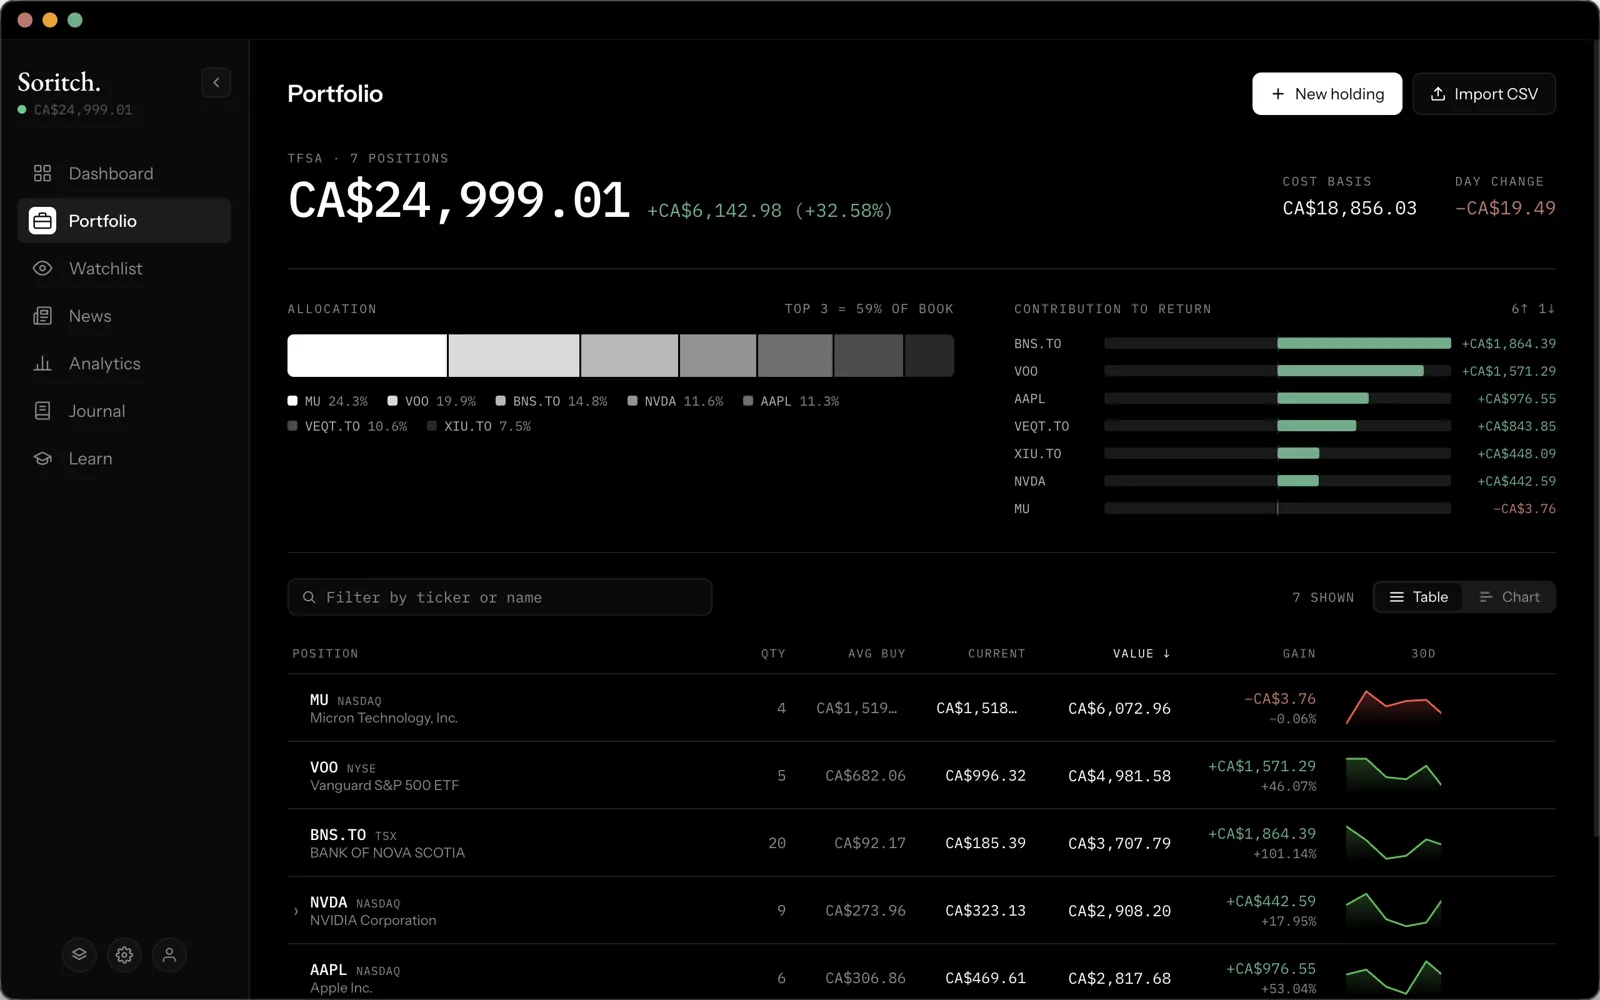Click the CA$18,856.03 cost basis value
Image resolution: width=1600 pixels, height=1000 pixels.
(x=1350, y=208)
